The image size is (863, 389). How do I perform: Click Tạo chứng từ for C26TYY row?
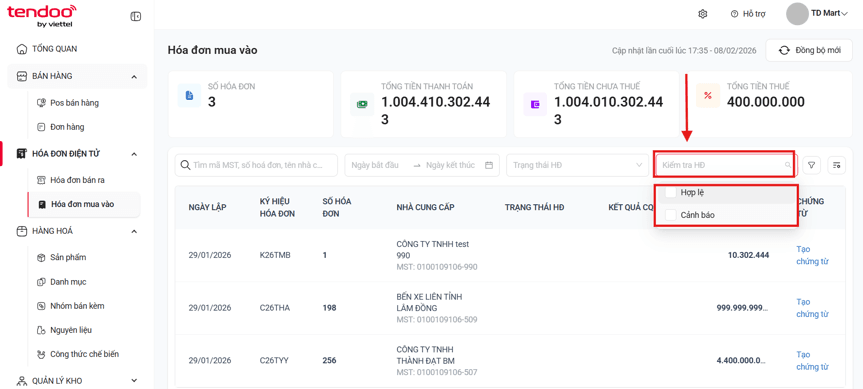[812, 360]
